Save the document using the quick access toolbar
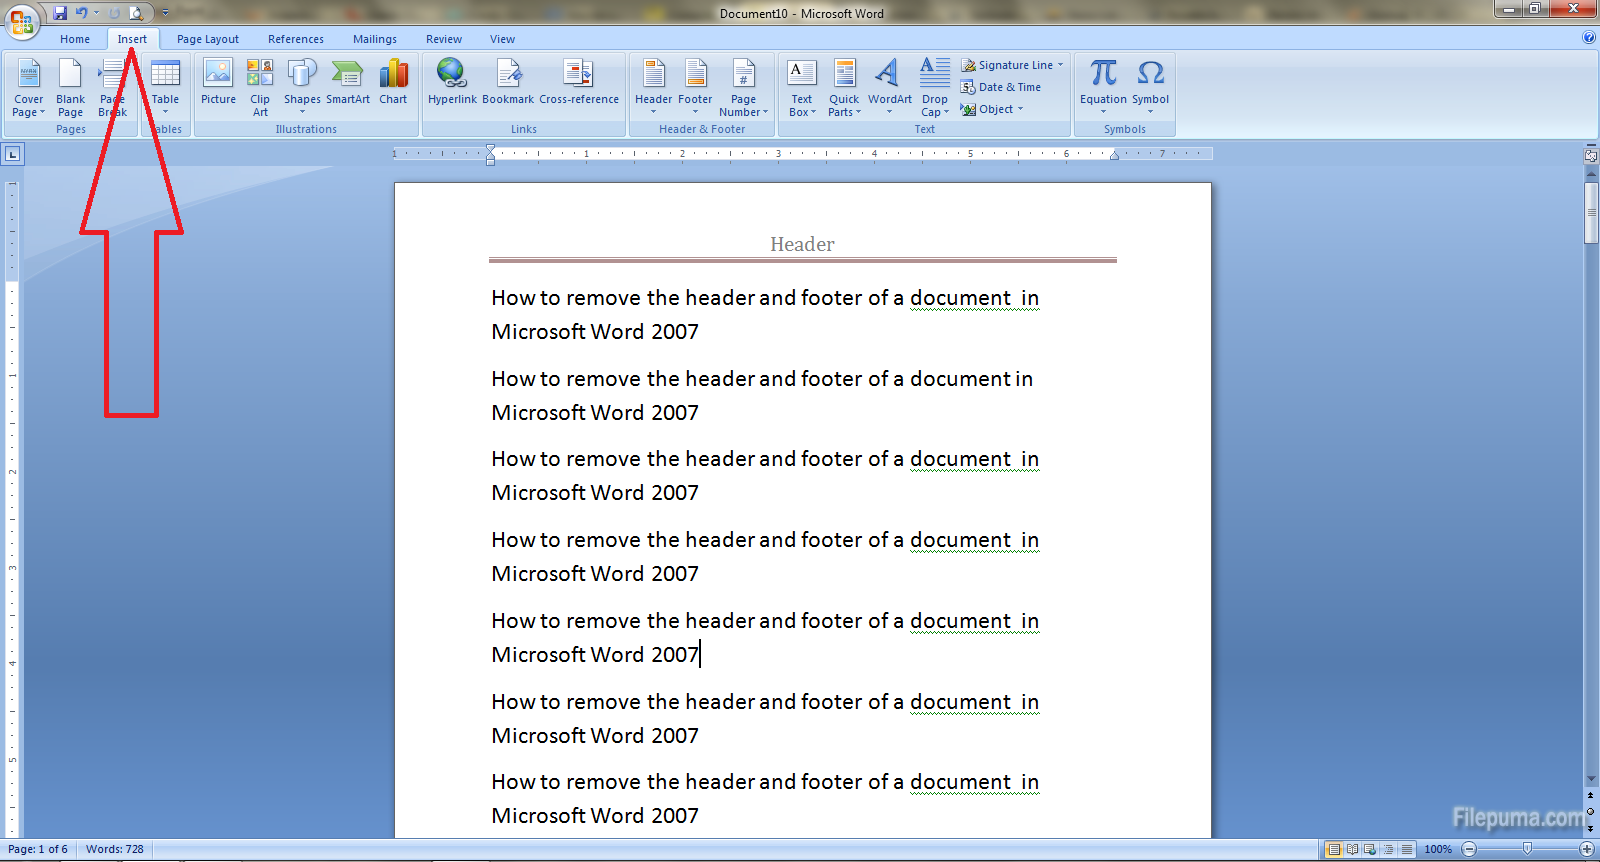 coord(60,13)
